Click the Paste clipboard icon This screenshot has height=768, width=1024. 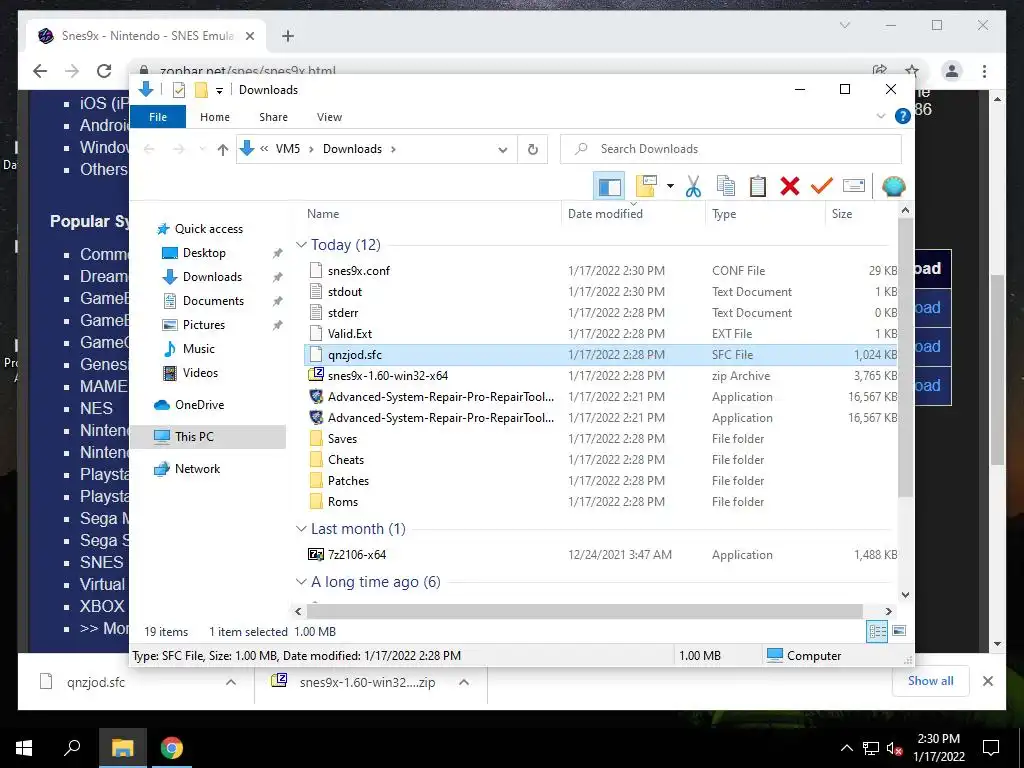point(758,187)
